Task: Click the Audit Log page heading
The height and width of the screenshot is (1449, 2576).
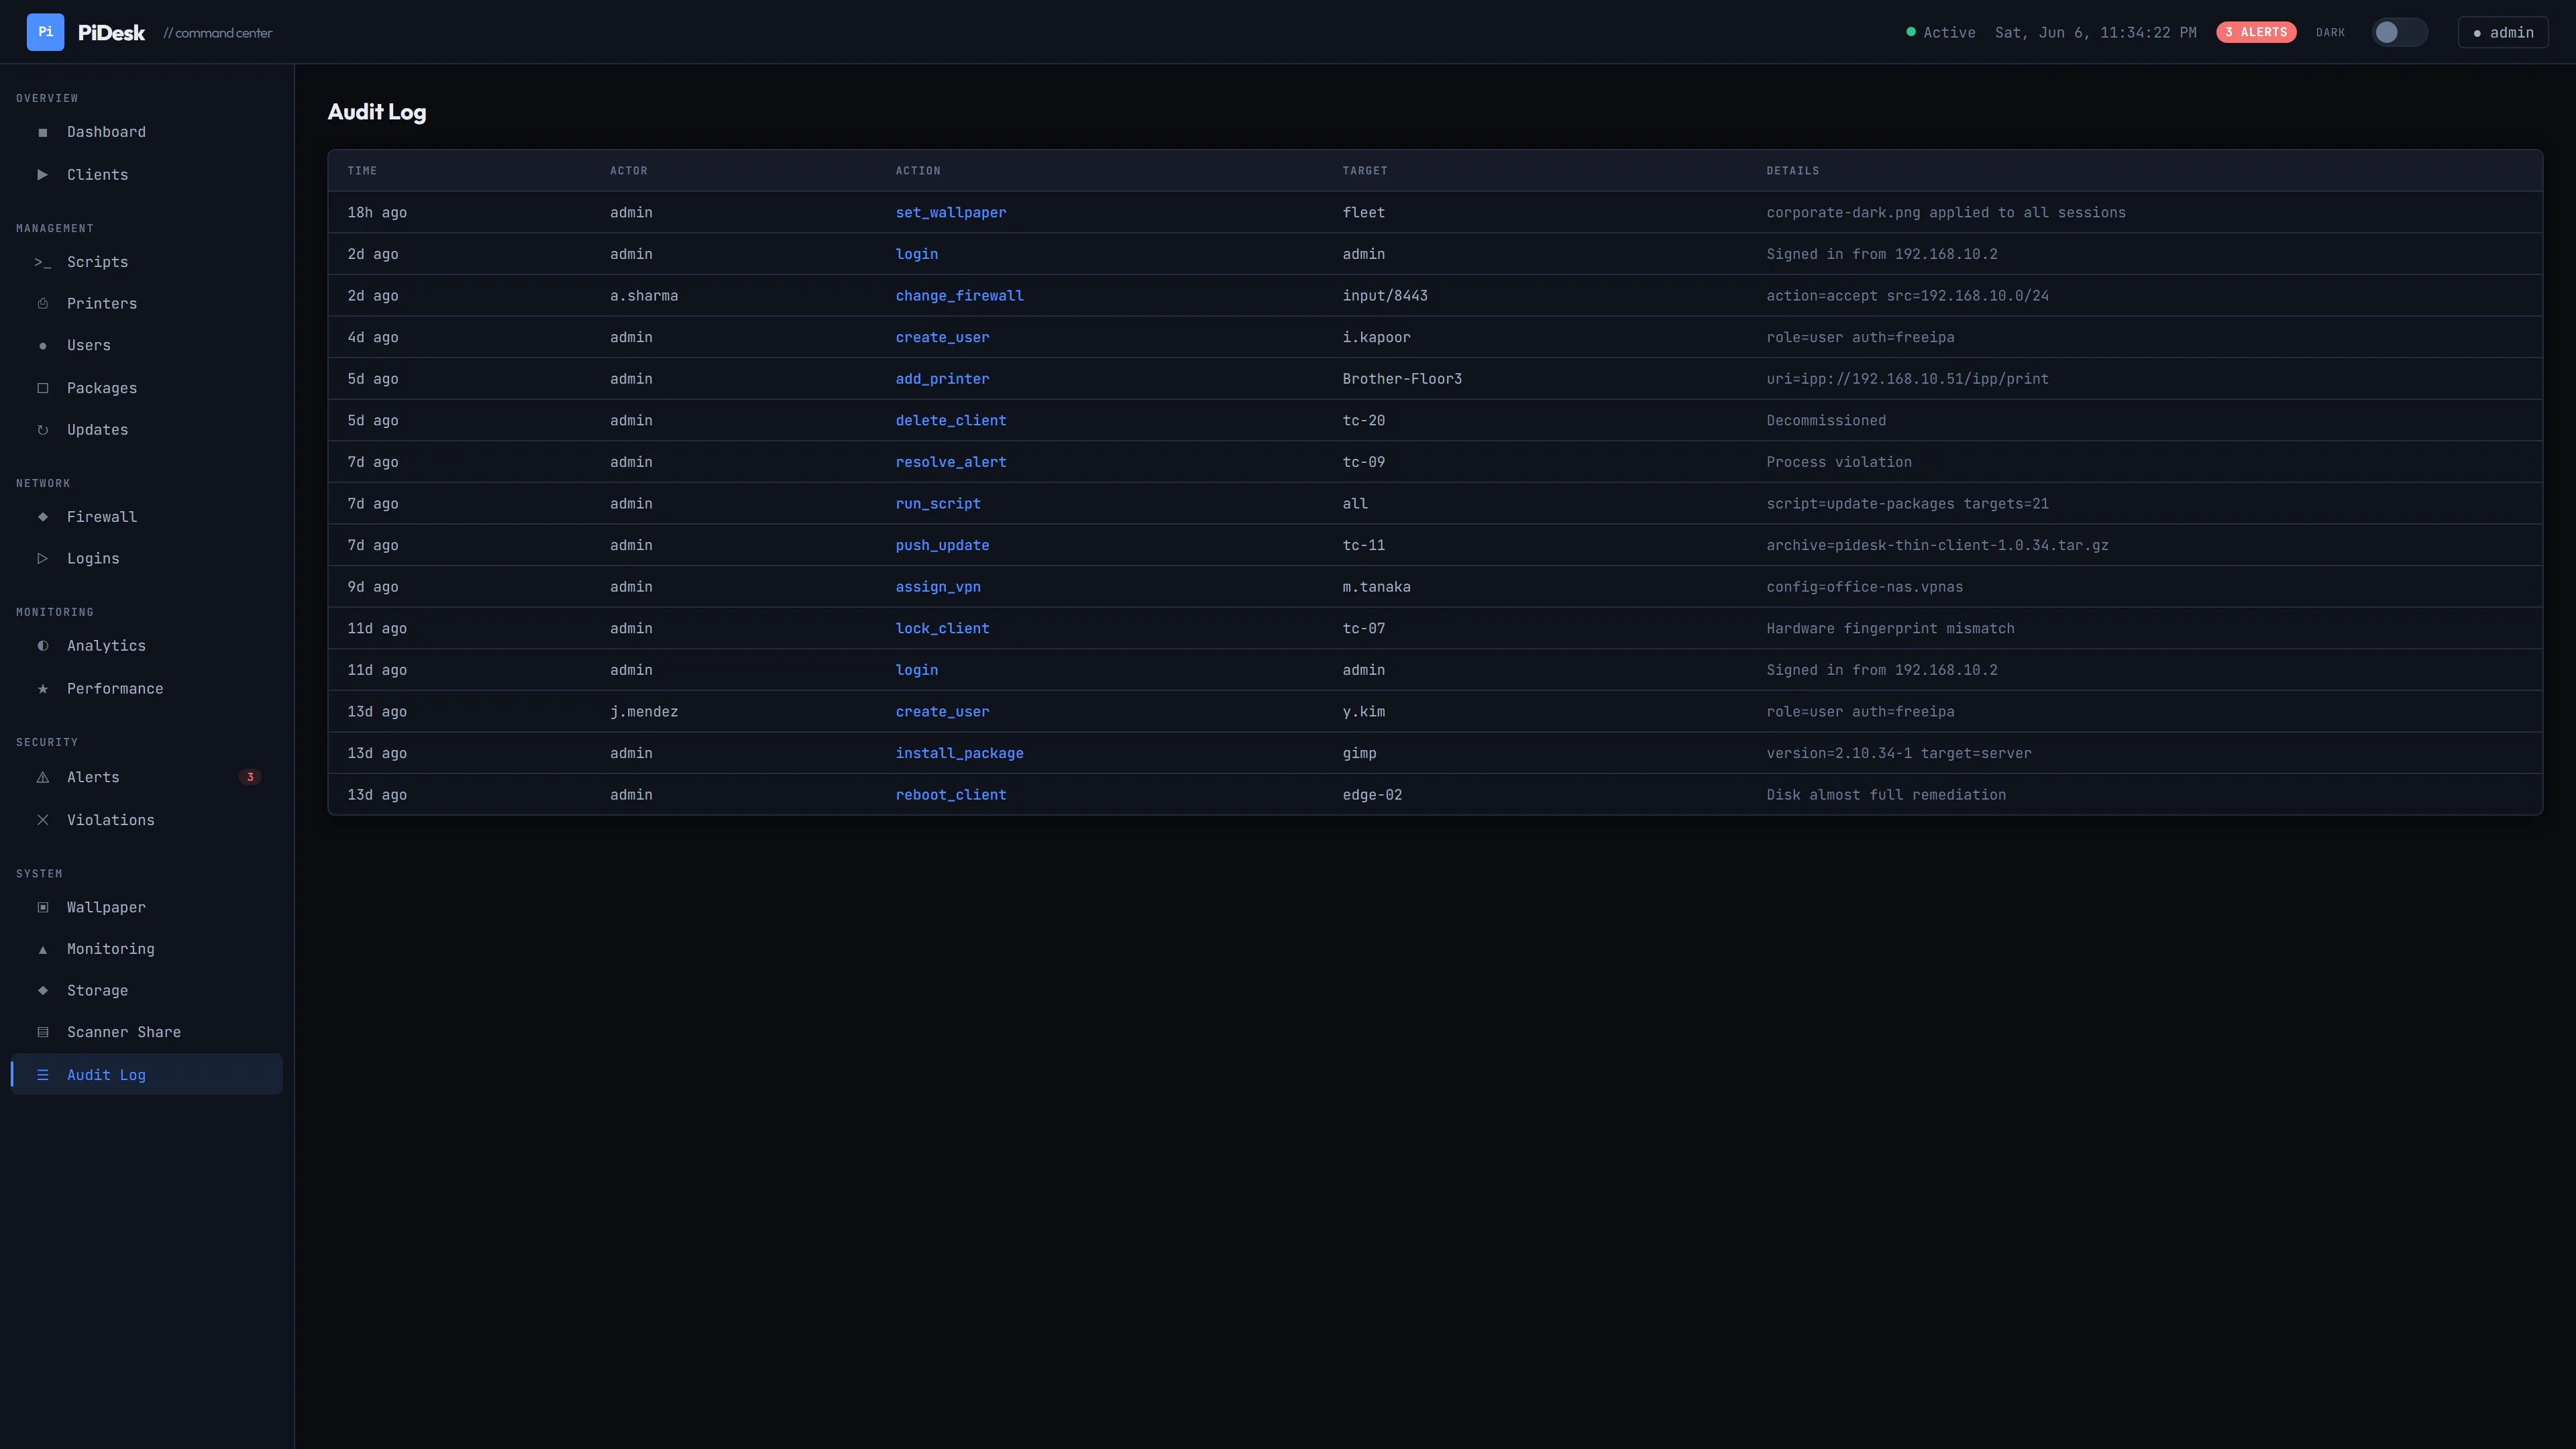Action: pos(377,112)
